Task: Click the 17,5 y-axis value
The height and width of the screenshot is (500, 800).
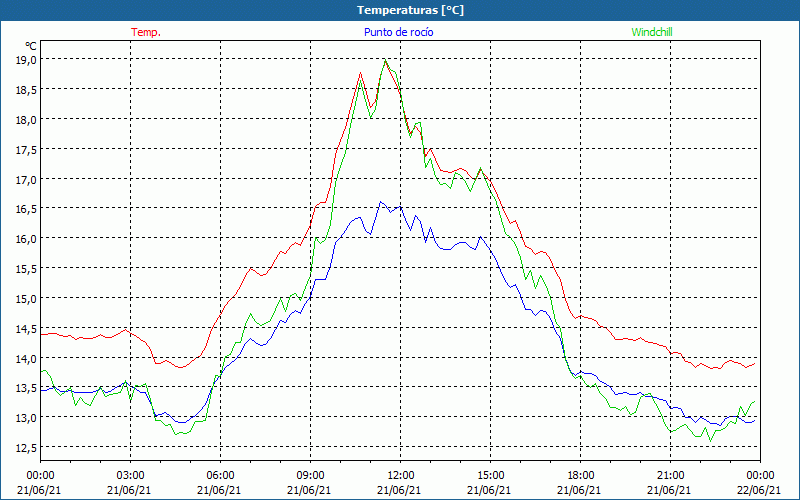Action: [x=28, y=149]
